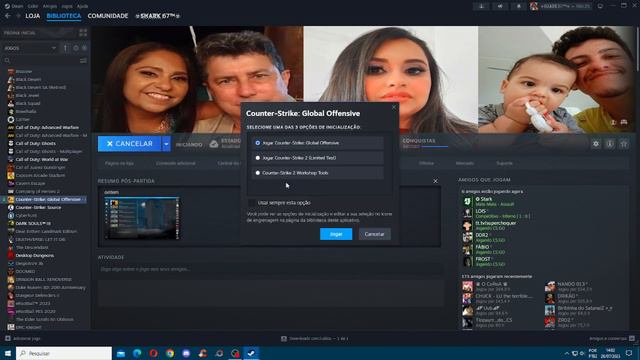Click the blue Jogar button in dialog
This screenshot has height=360, width=640.
tap(336, 234)
